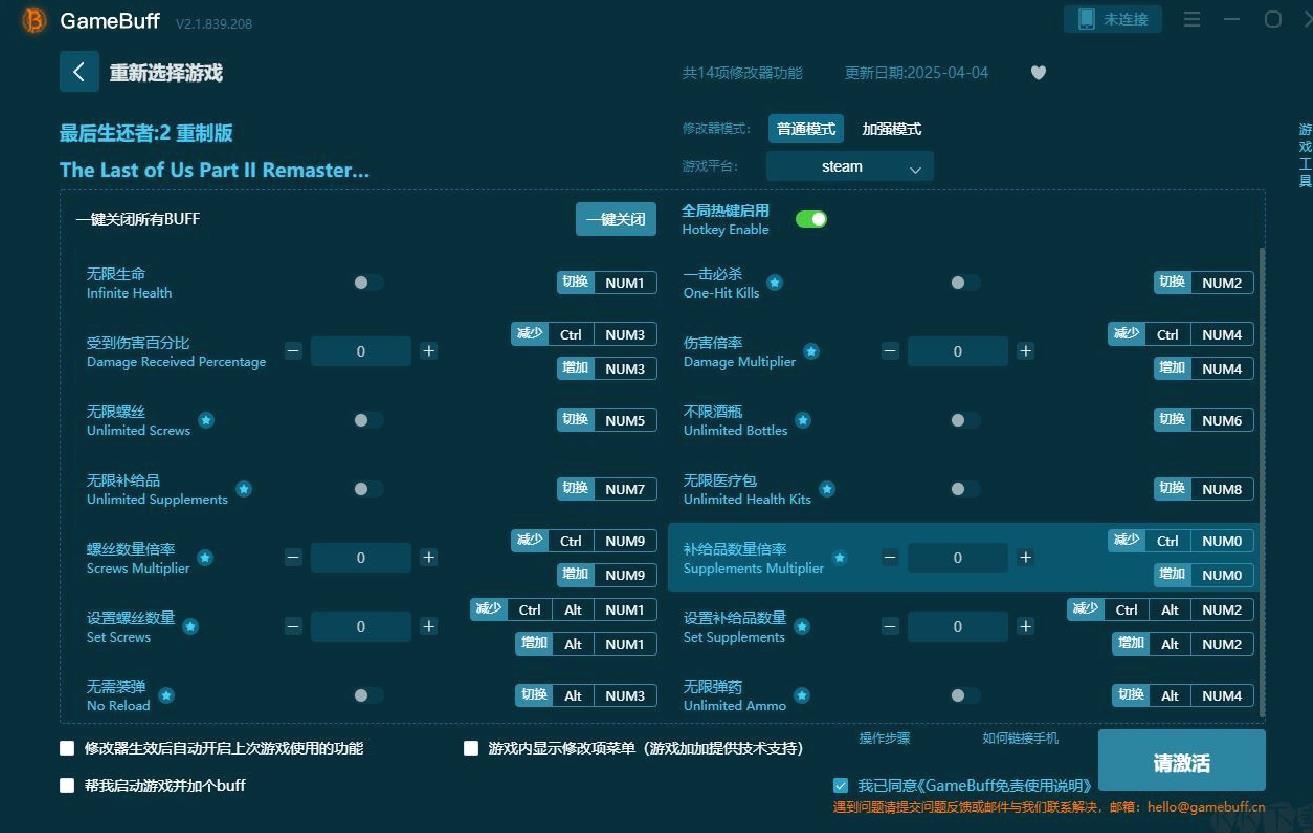Click Unlimited Bottles 切换 NUM6 hotkey button
Image resolution: width=1313 pixels, height=833 pixels.
click(x=1204, y=420)
